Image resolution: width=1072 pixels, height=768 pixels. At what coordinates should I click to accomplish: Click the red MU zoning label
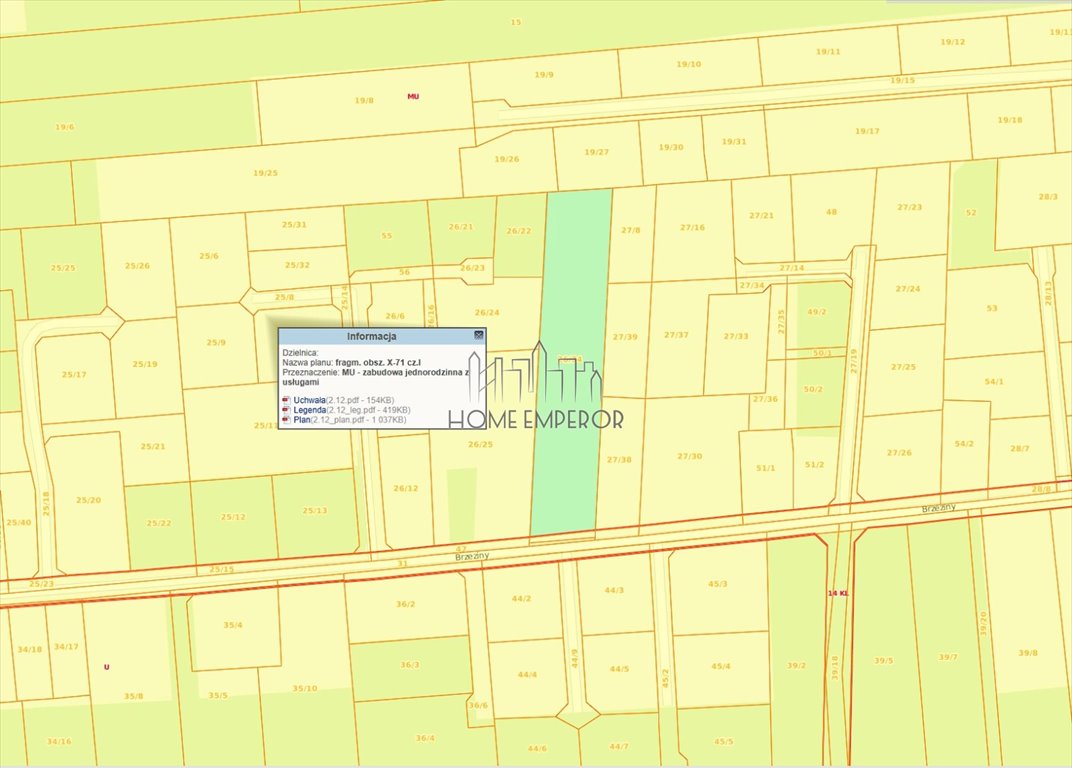(x=413, y=97)
